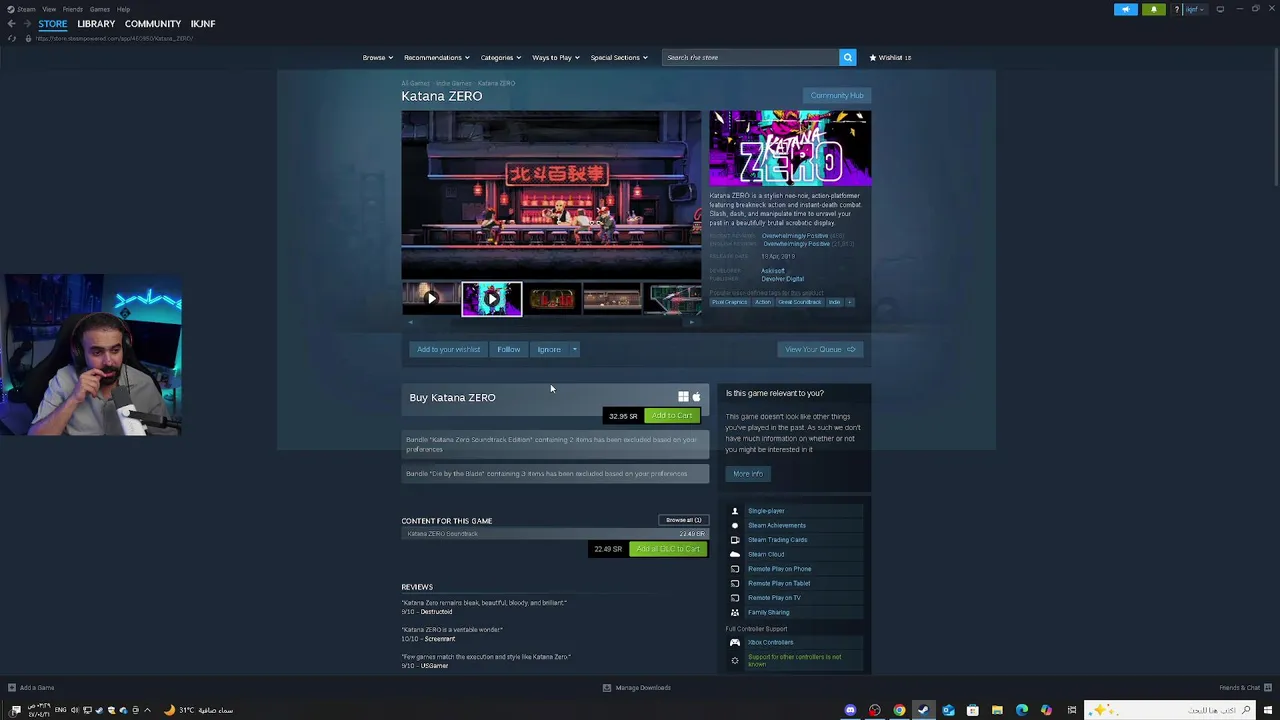
Task: Click the Great Soundtrack tag
Action: [x=799, y=302]
